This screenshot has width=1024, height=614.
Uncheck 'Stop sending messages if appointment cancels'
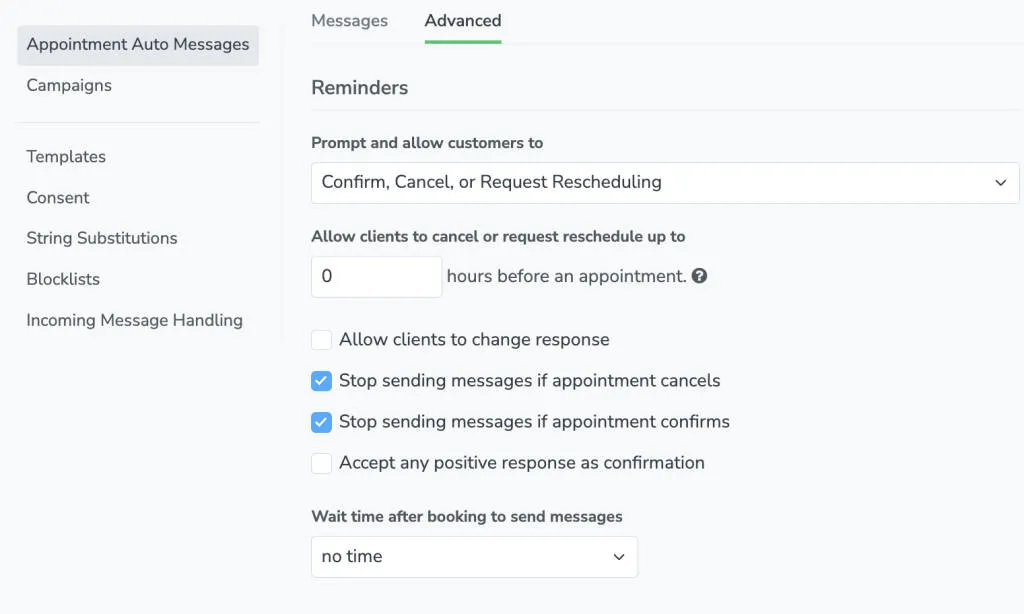pyautogui.click(x=321, y=381)
